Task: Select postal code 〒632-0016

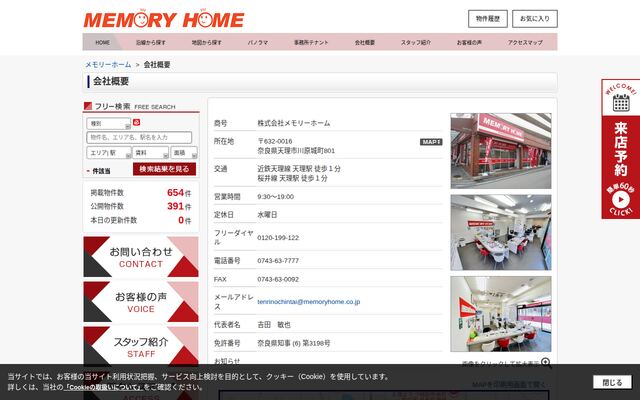Action: (275, 141)
